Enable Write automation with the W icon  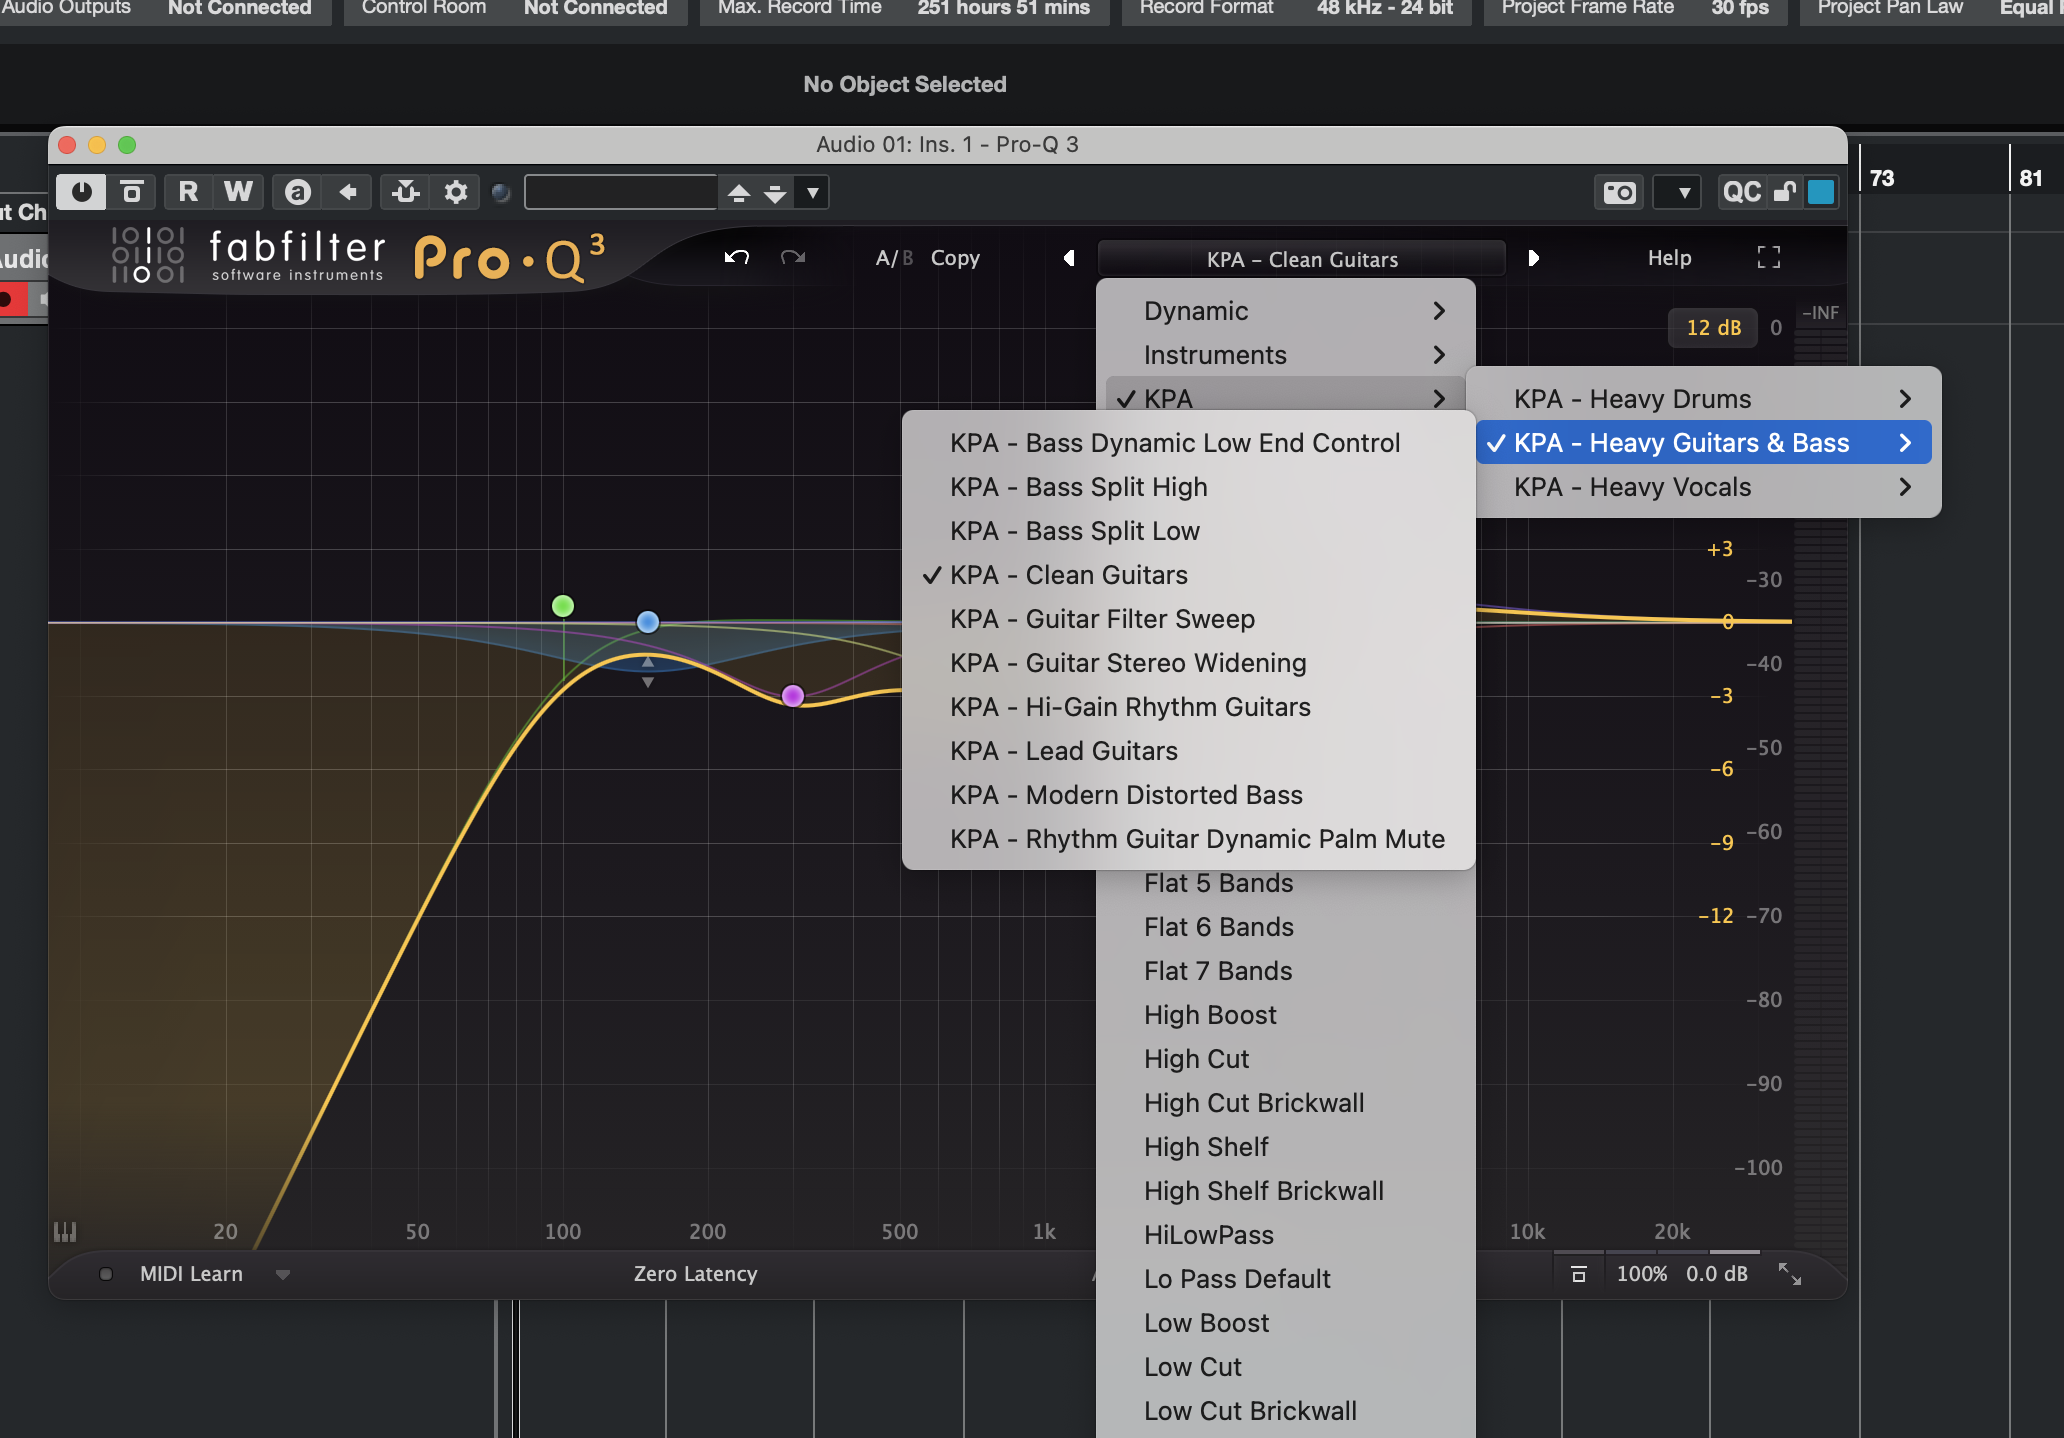coord(238,192)
